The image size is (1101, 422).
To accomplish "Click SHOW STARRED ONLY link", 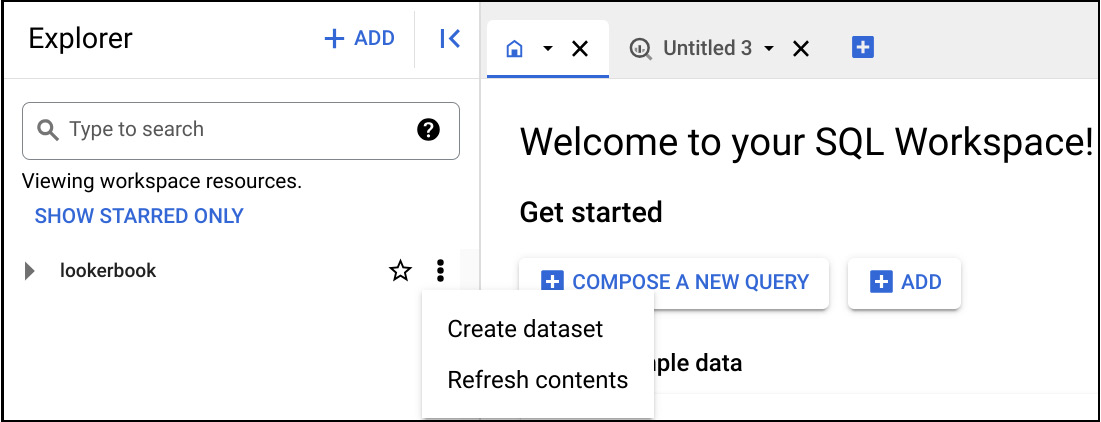I will coord(139,216).
